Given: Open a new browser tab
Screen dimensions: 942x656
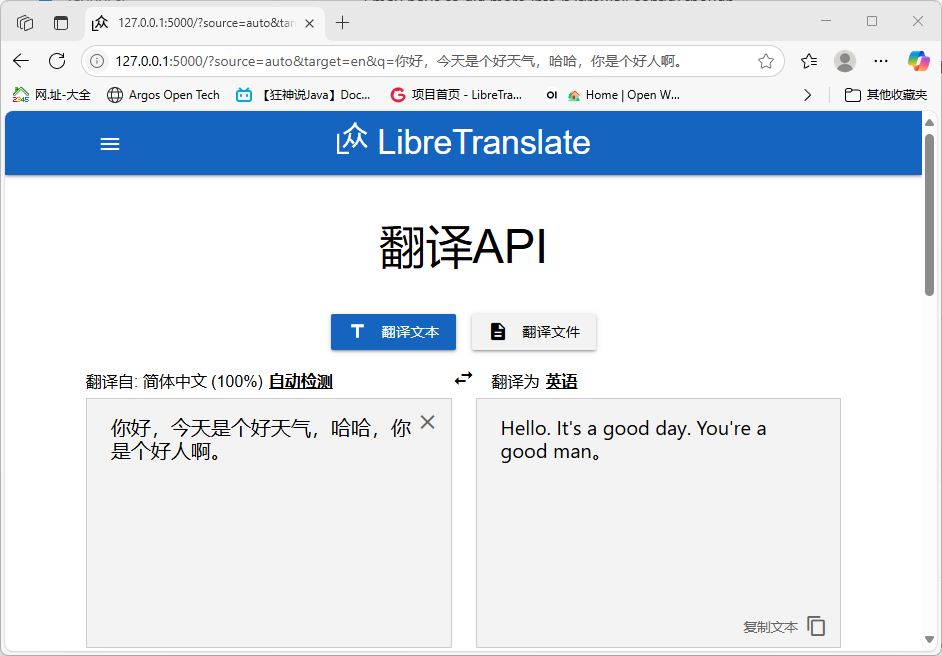Looking at the screenshot, I should 342,23.
